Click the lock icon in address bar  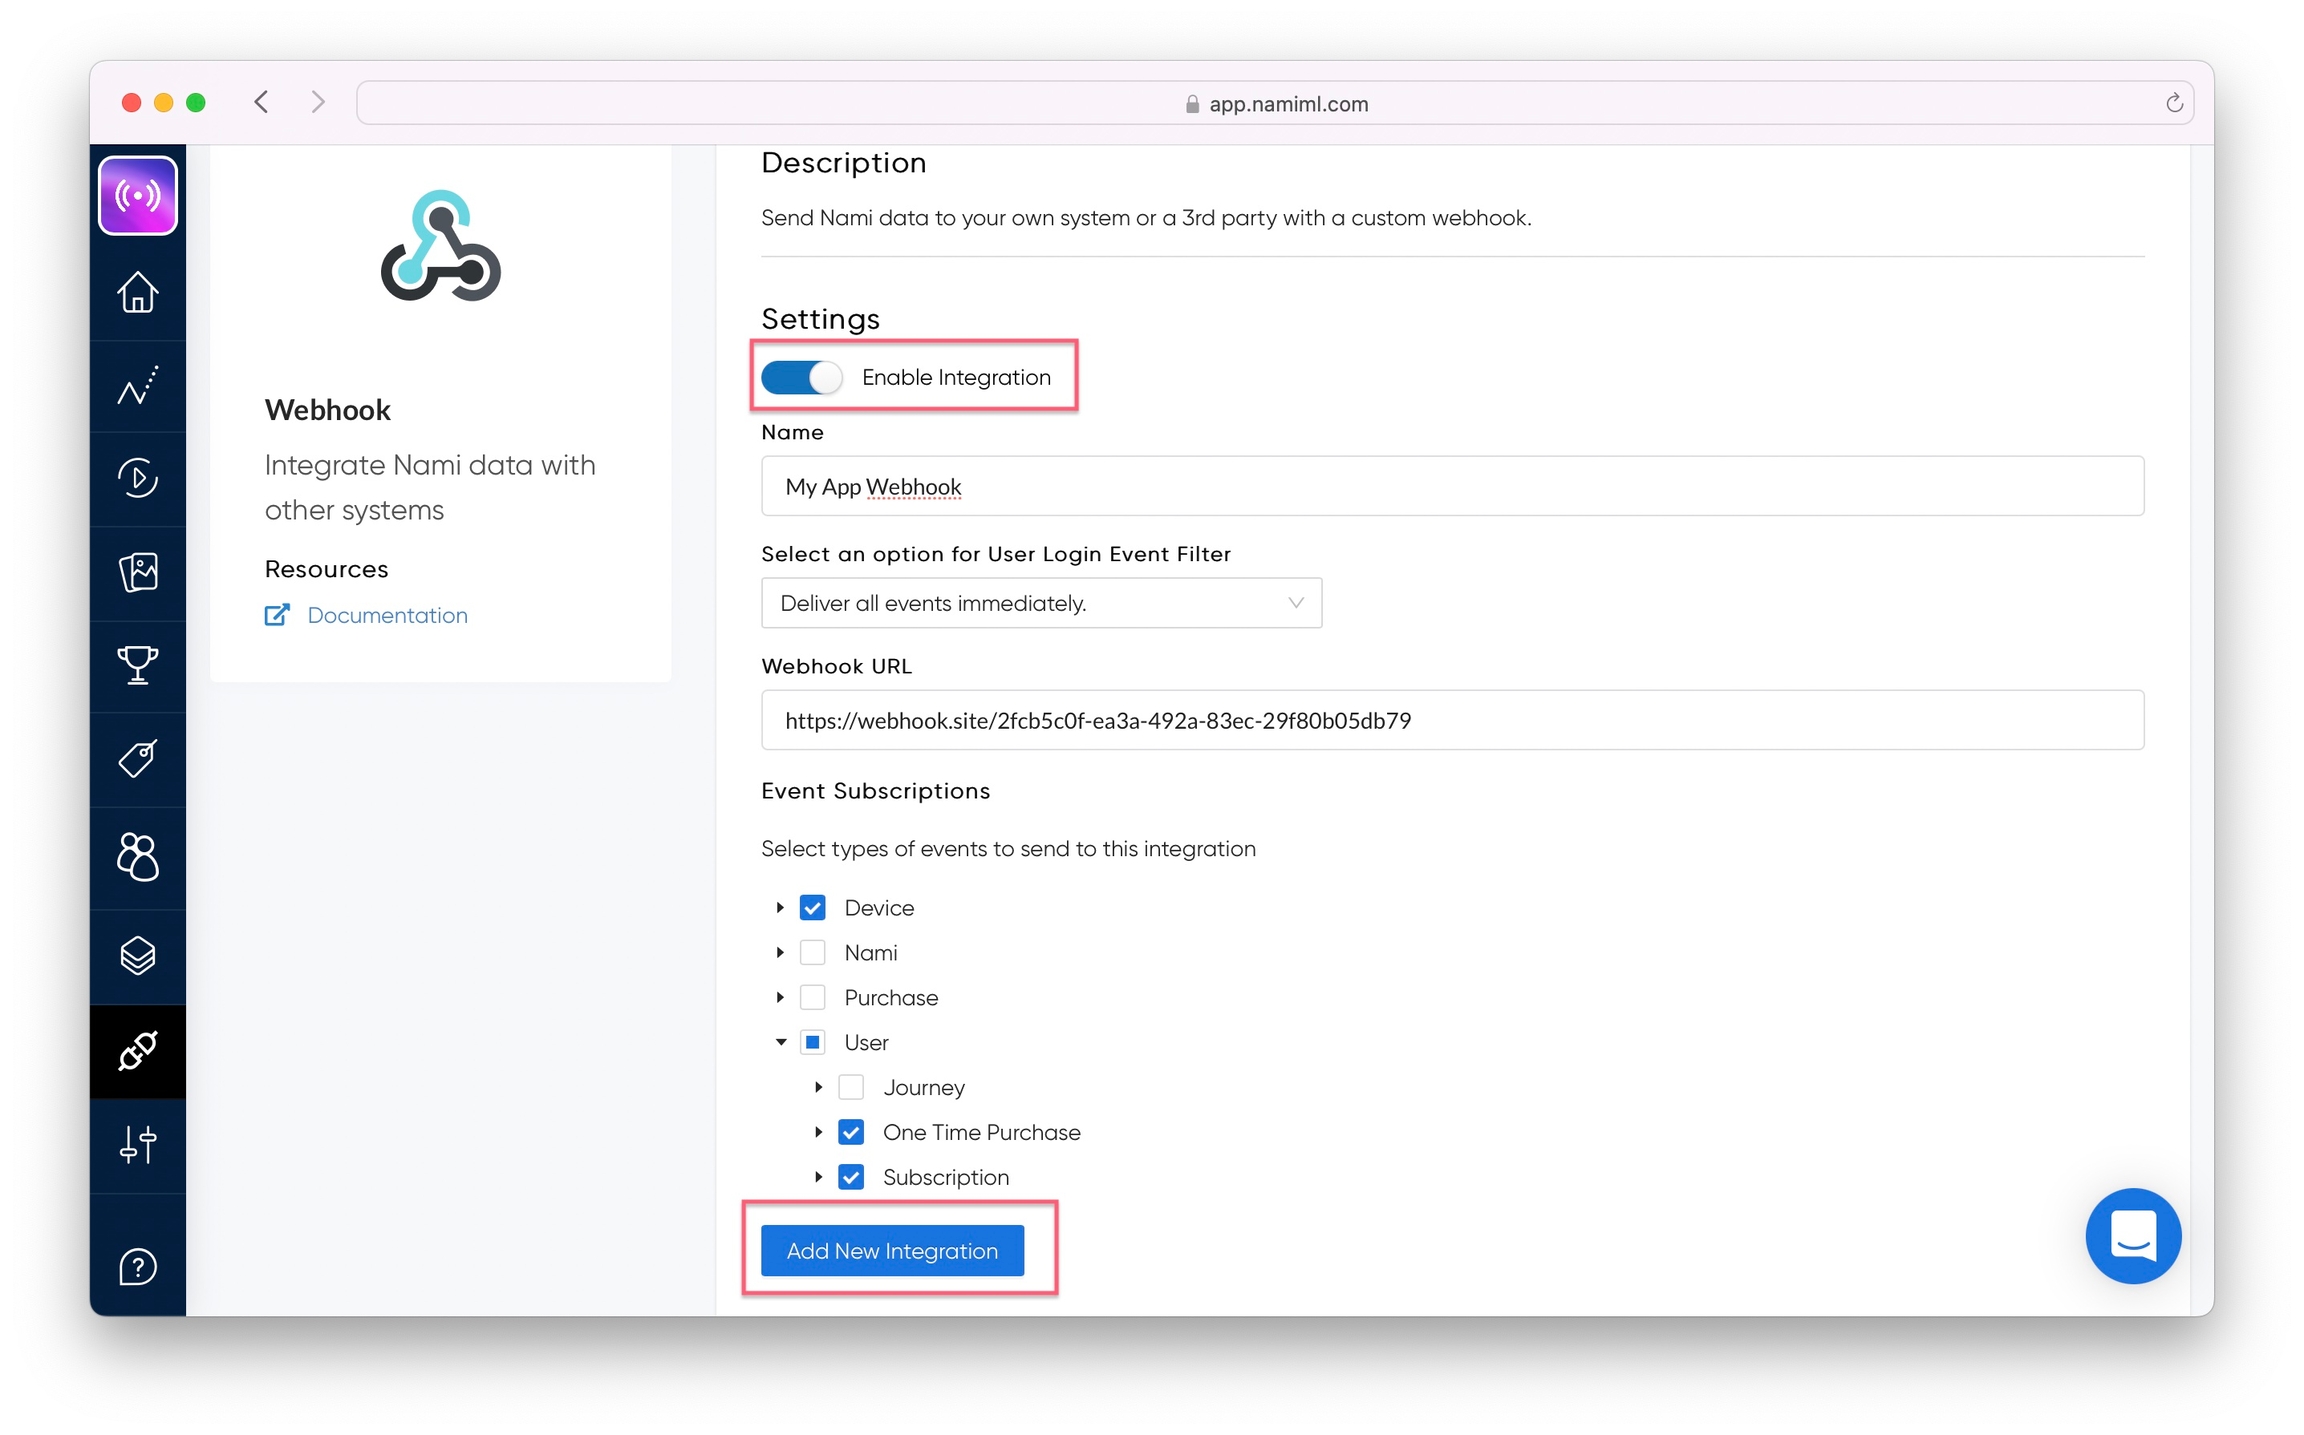[x=1192, y=104]
